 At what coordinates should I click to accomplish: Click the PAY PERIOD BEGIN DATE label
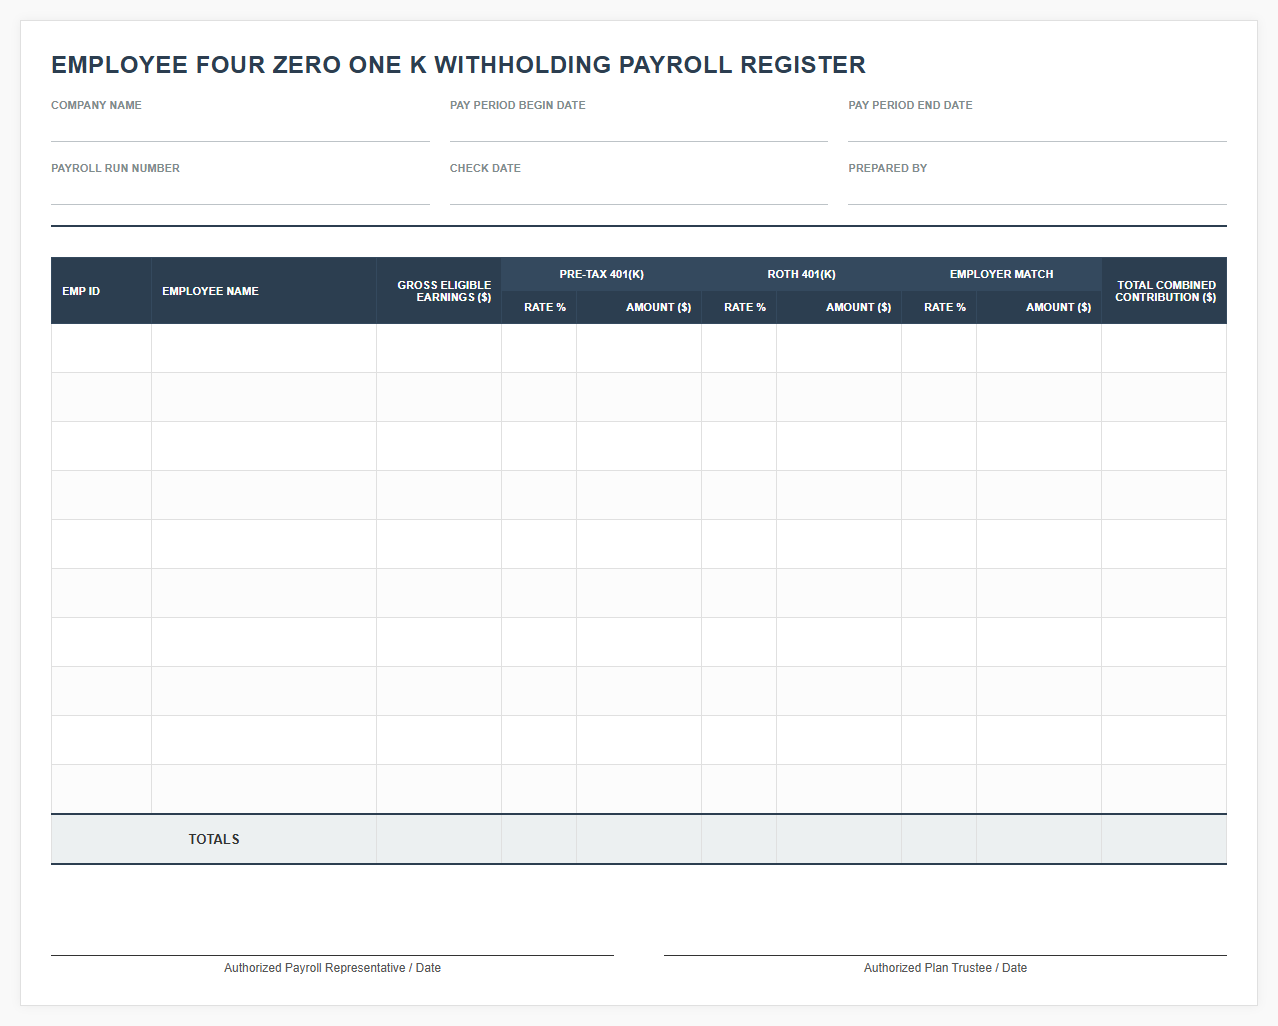518,105
